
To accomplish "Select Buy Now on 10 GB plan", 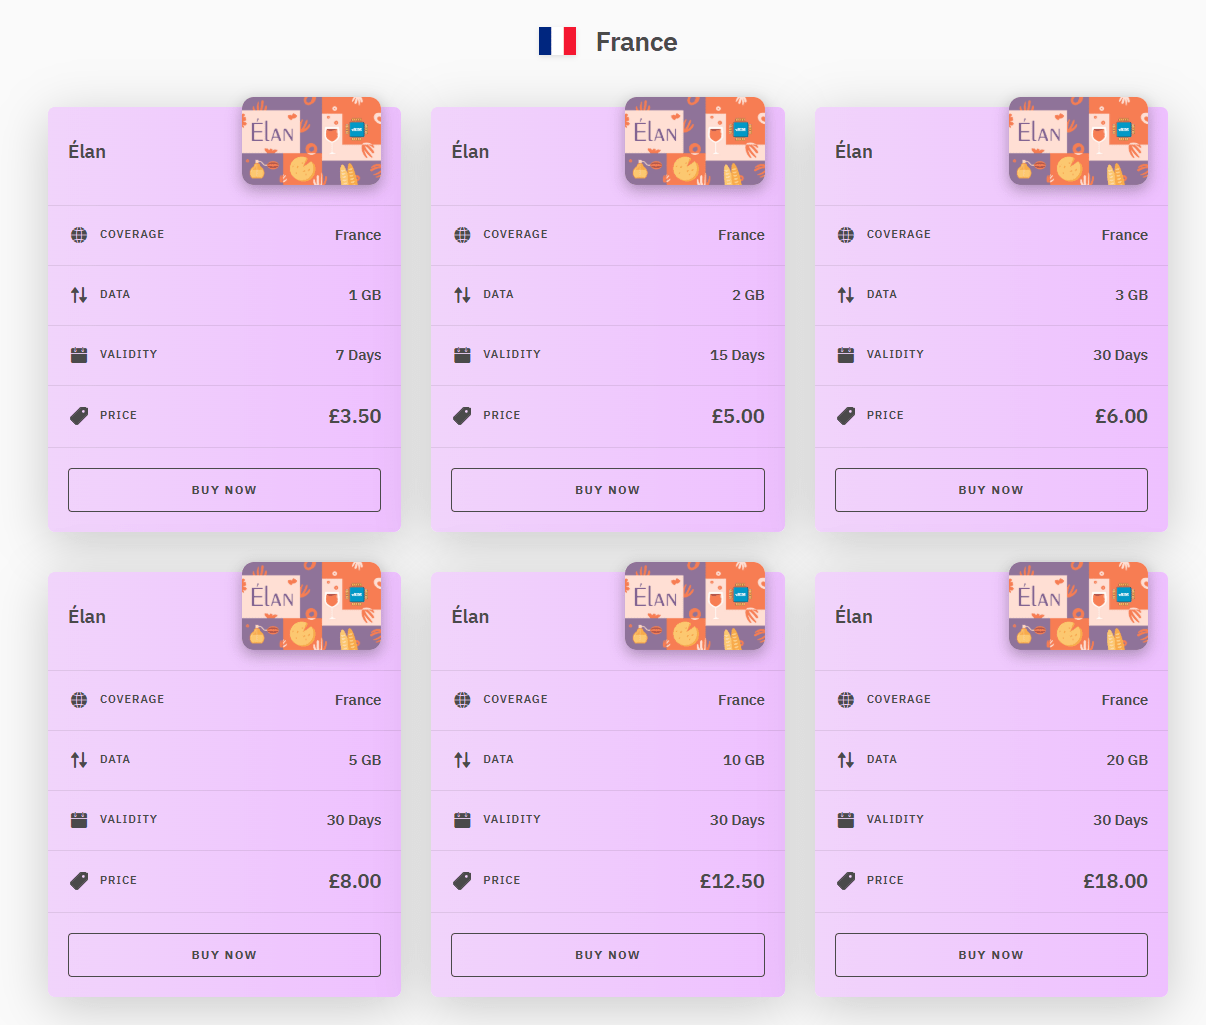I will pyautogui.click(x=607, y=955).
